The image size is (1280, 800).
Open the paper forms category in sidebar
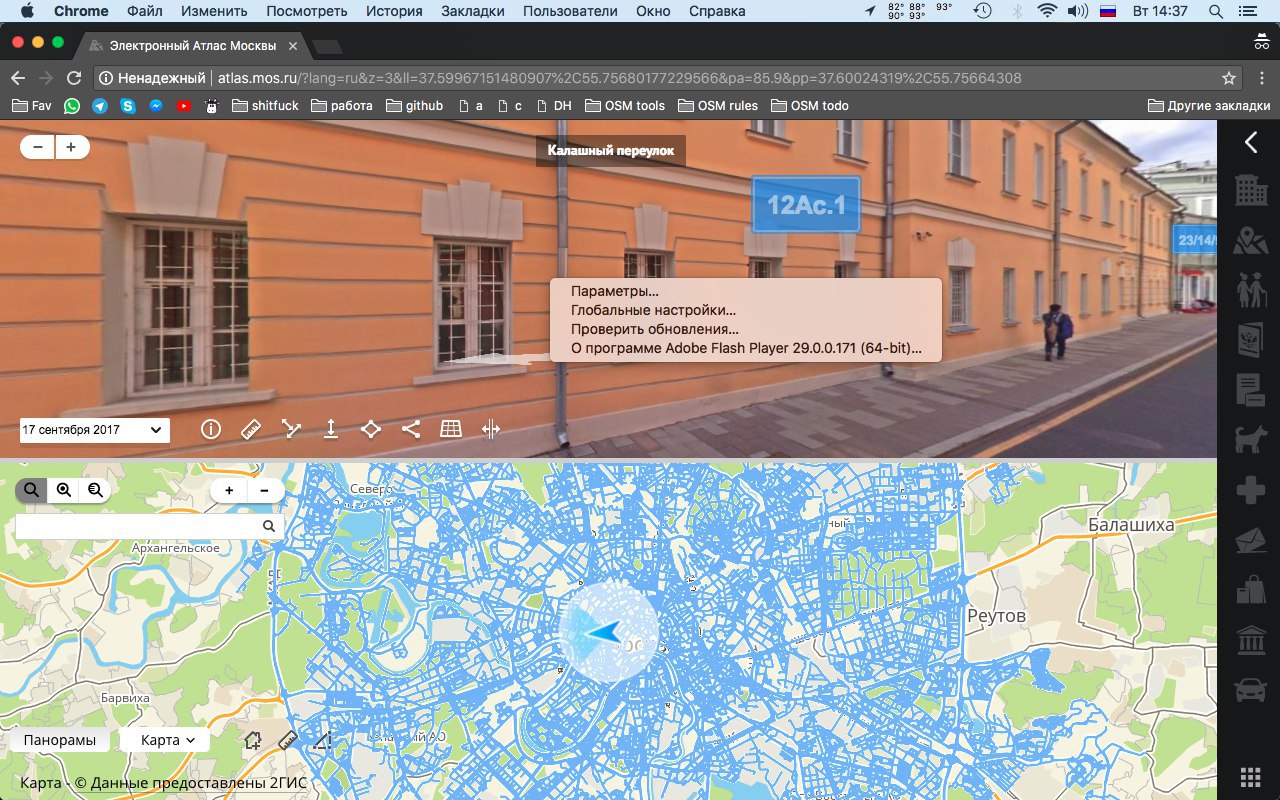point(1251,390)
